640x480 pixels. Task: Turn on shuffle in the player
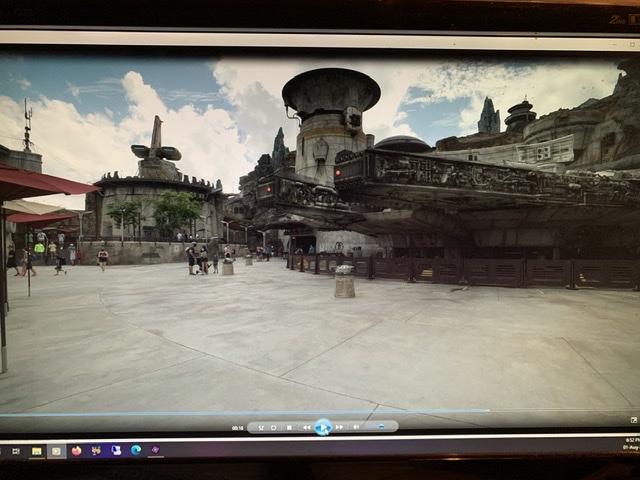tap(260, 427)
